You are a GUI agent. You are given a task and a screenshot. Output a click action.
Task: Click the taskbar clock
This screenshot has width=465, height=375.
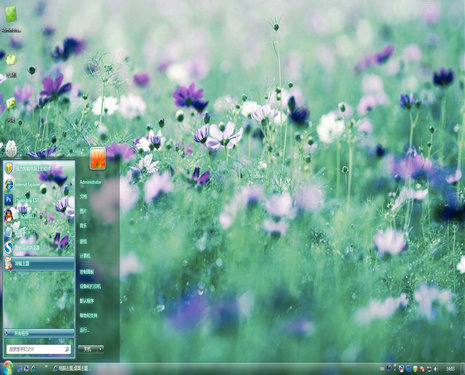point(451,369)
